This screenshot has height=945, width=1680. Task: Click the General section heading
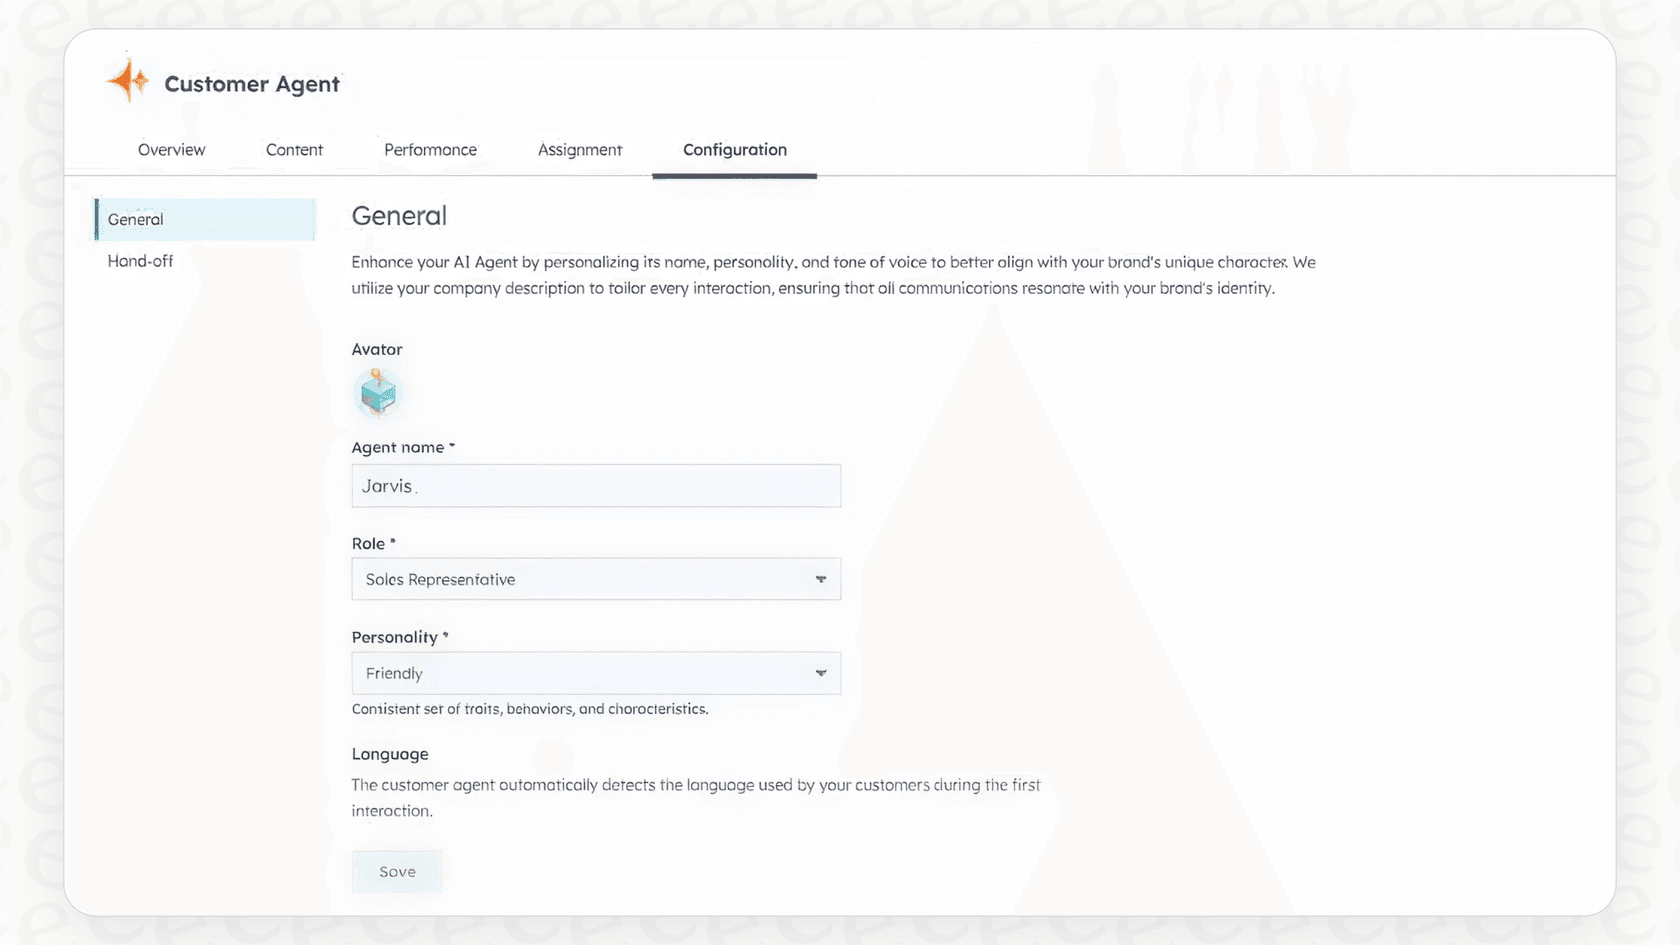point(399,215)
